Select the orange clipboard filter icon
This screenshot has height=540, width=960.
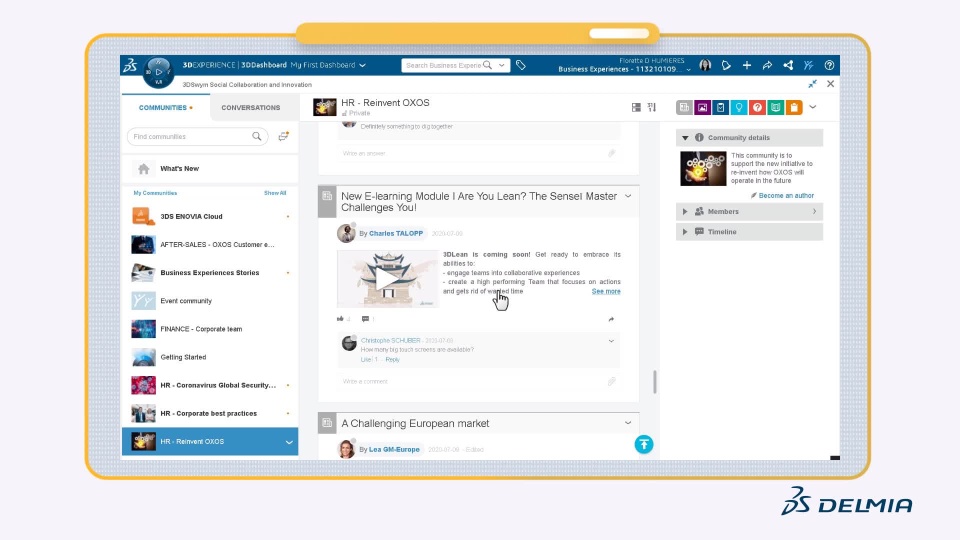pos(794,107)
